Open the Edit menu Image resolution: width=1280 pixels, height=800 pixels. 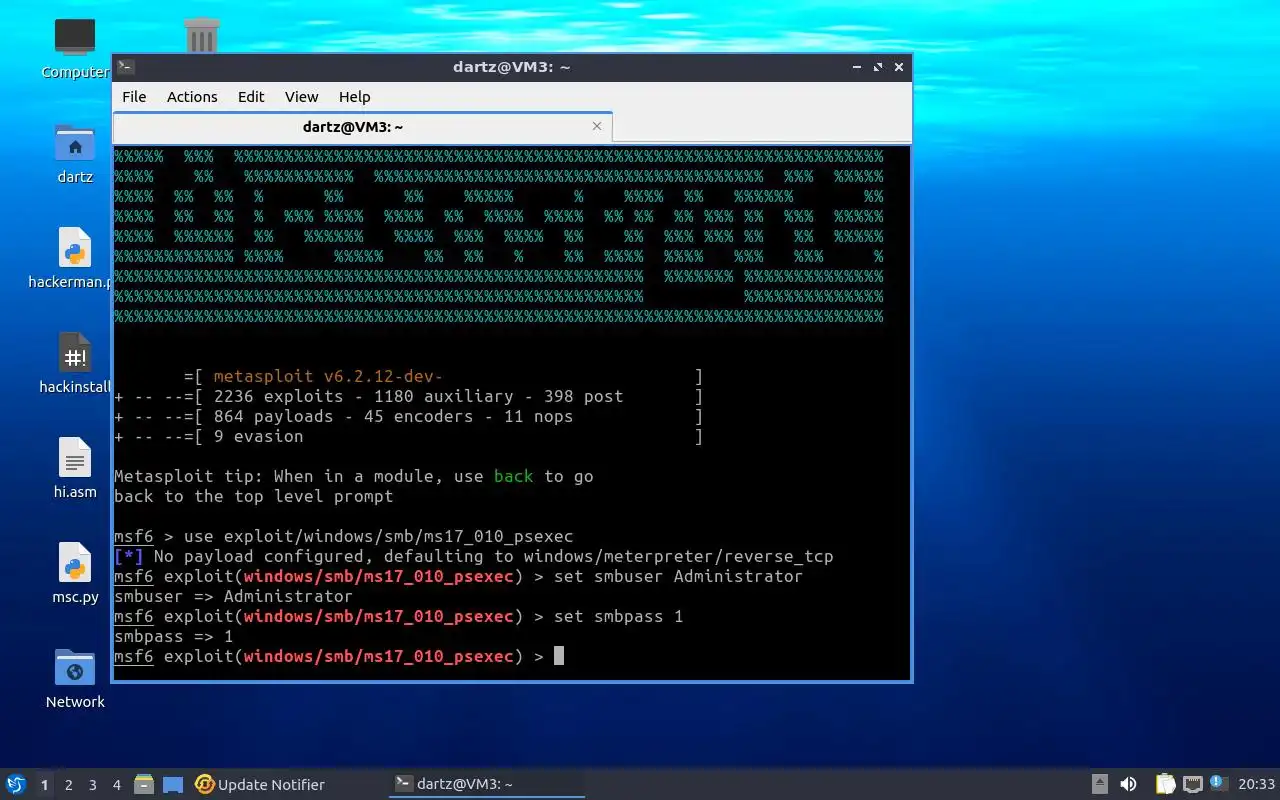251,97
